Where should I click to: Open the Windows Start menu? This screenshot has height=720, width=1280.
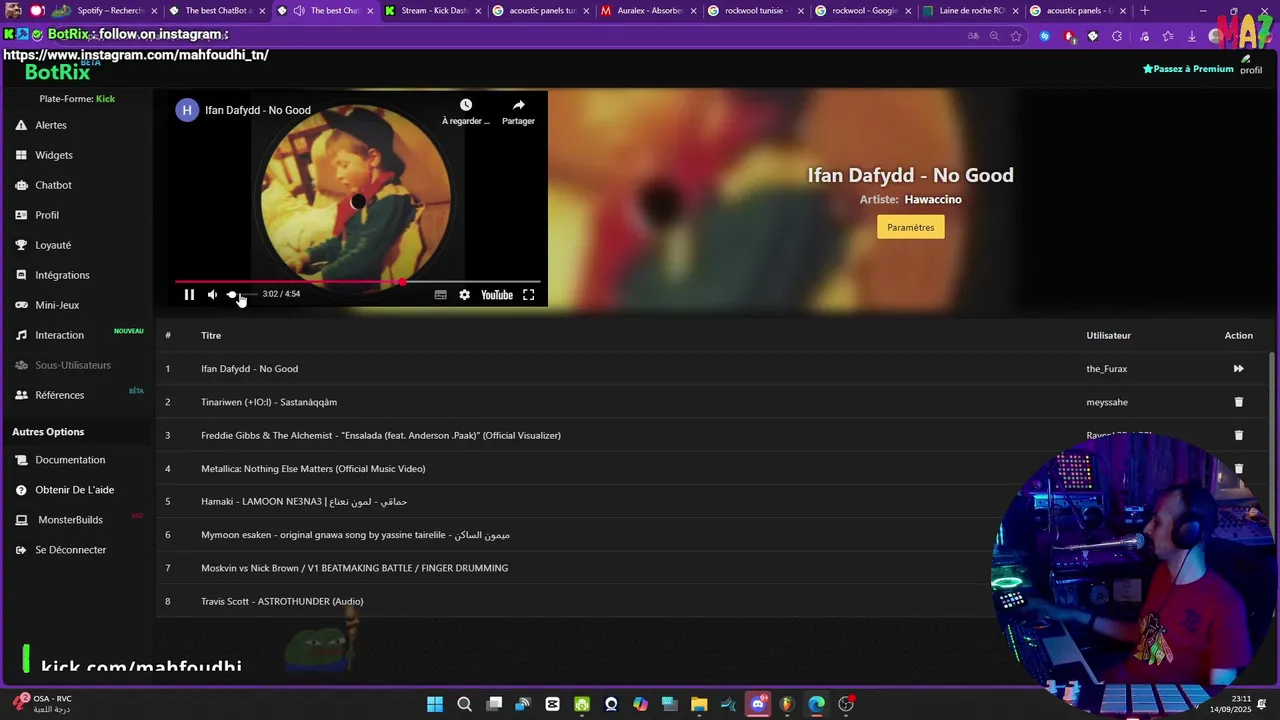coord(435,704)
